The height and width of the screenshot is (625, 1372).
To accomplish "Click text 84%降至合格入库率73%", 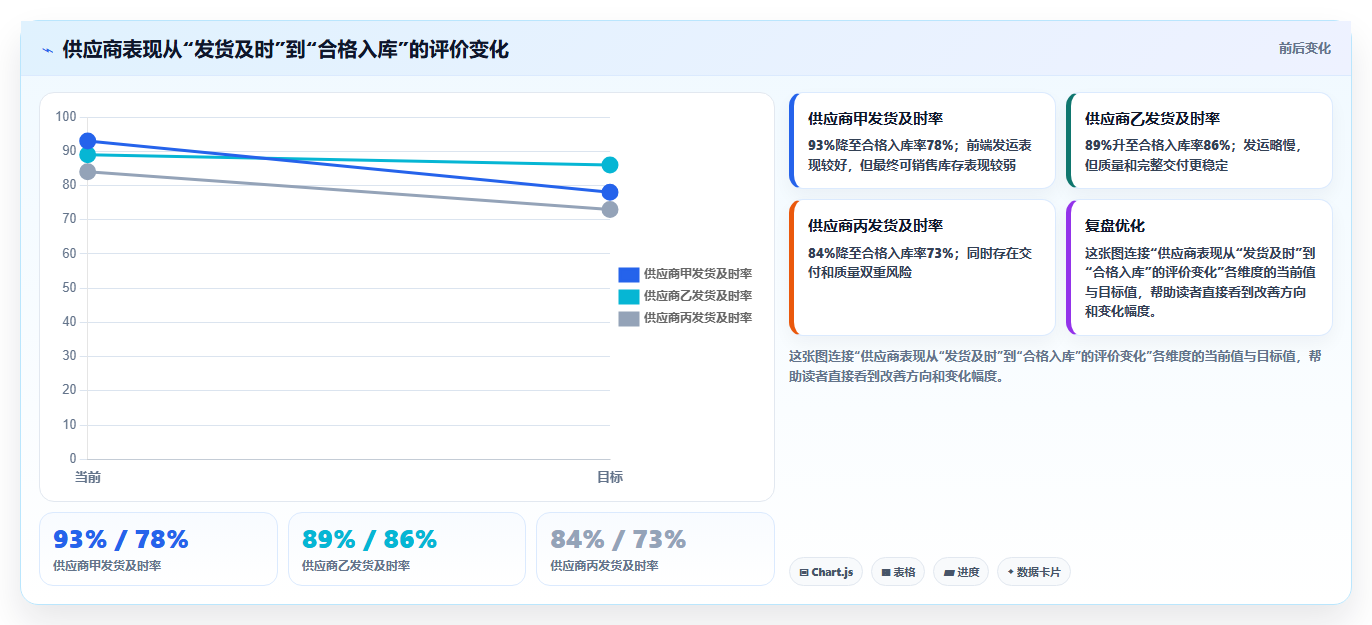I will point(880,253).
